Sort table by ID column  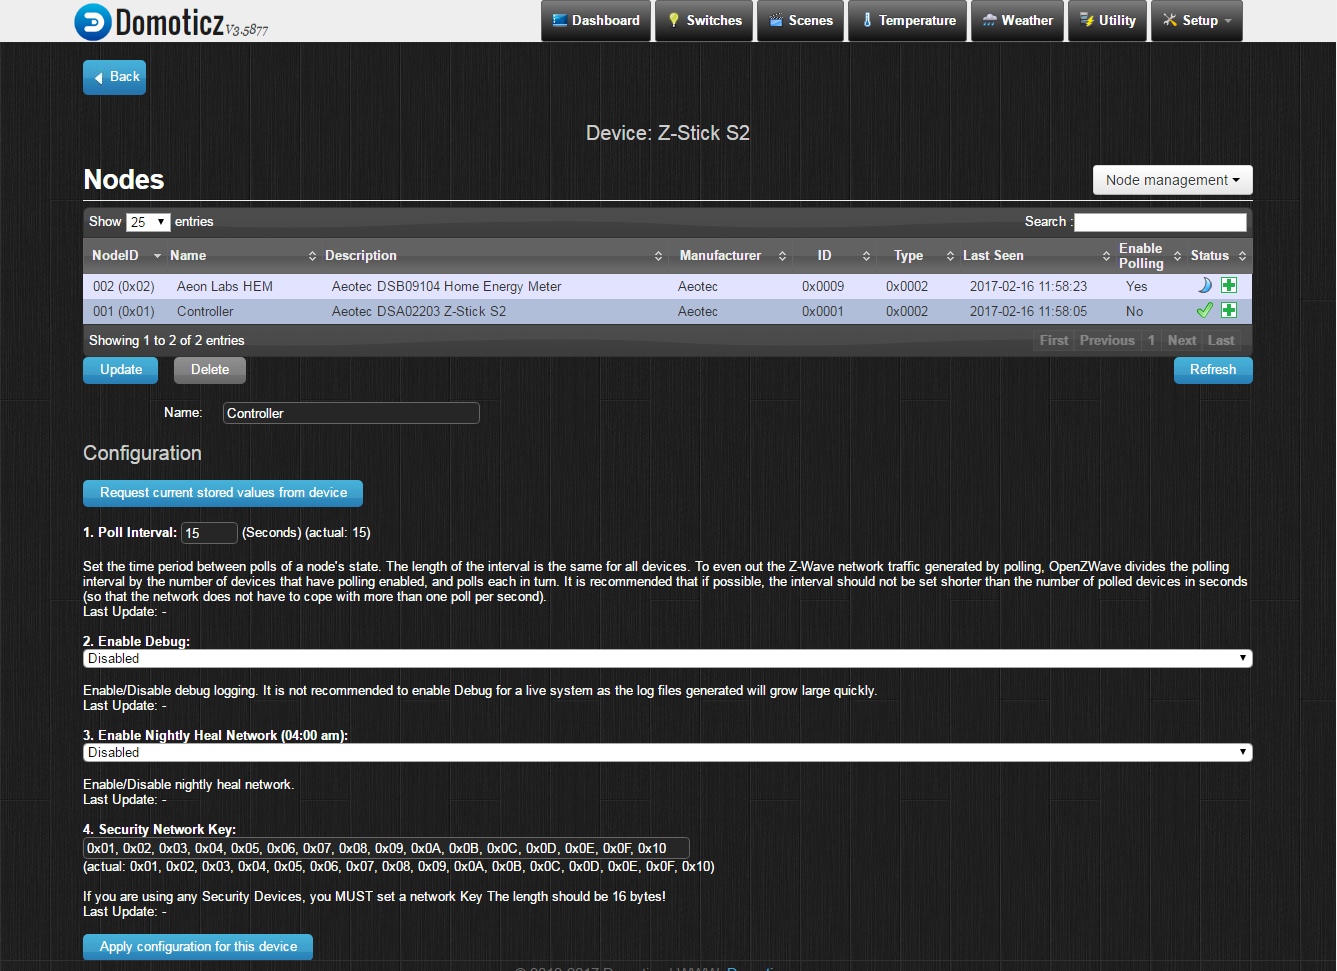tap(833, 256)
